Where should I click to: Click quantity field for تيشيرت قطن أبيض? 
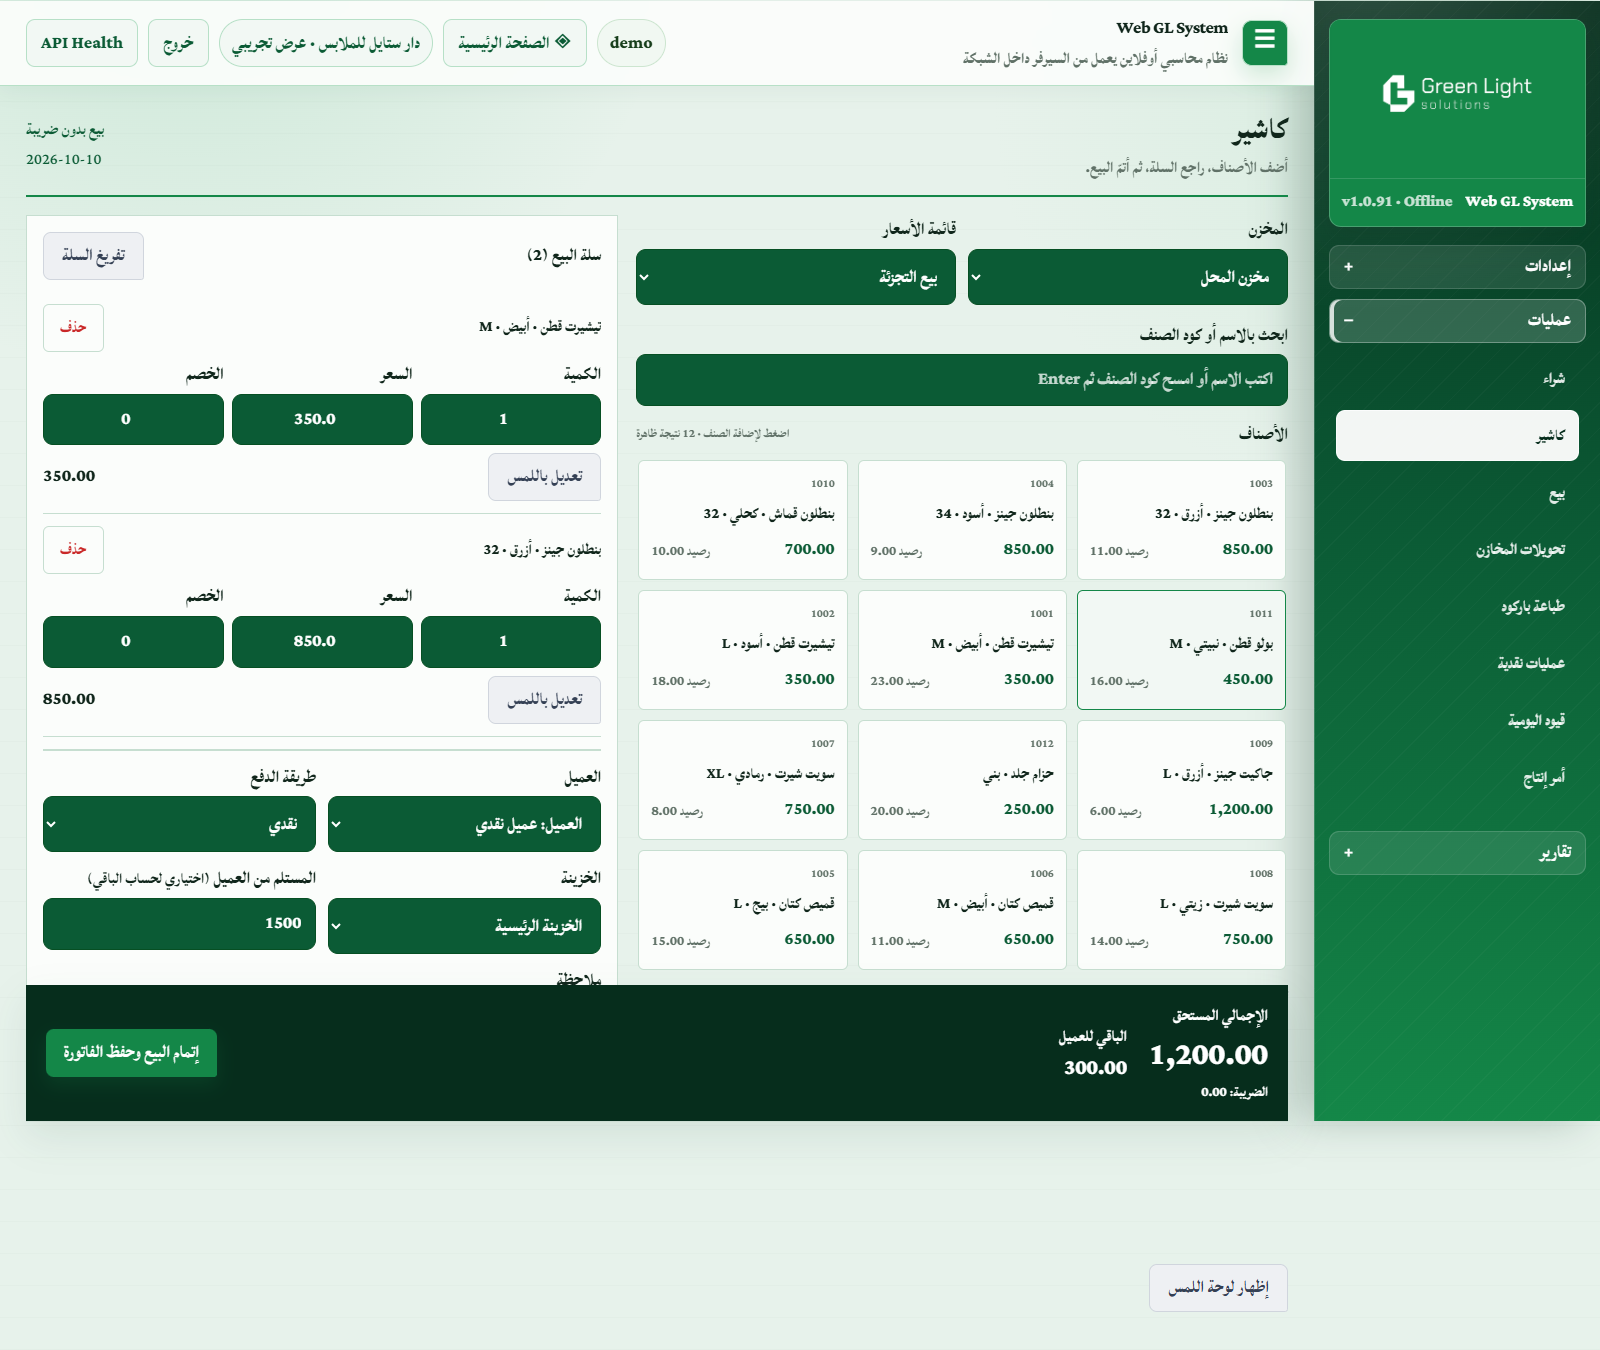click(511, 419)
